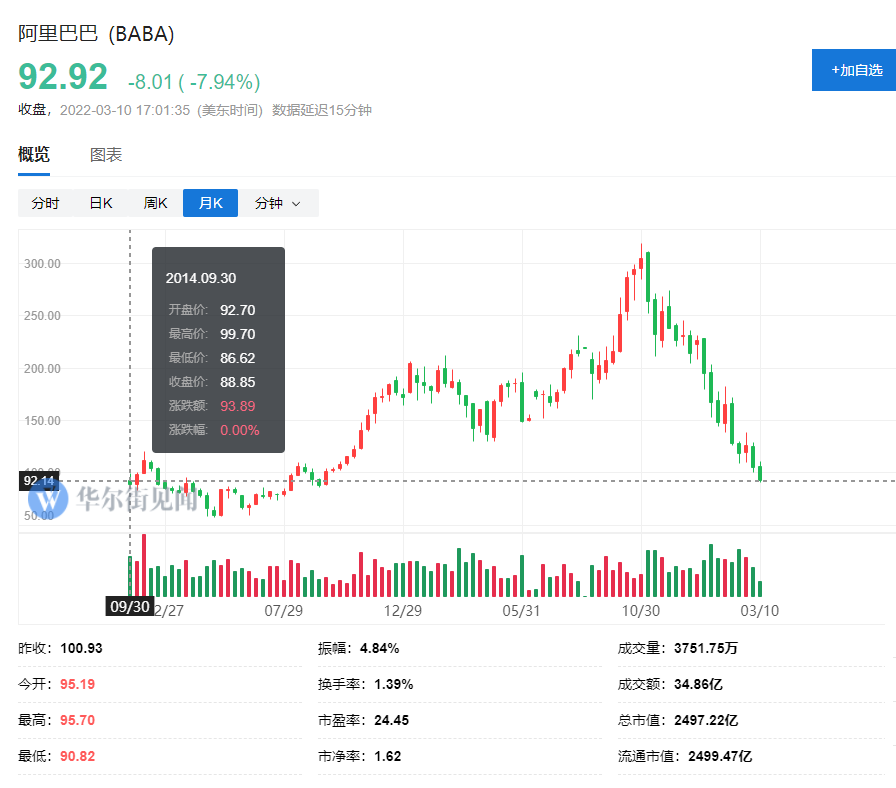Click the 07/29 date on the x-axis
This screenshot has width=896, height=788.
(283, 609)
